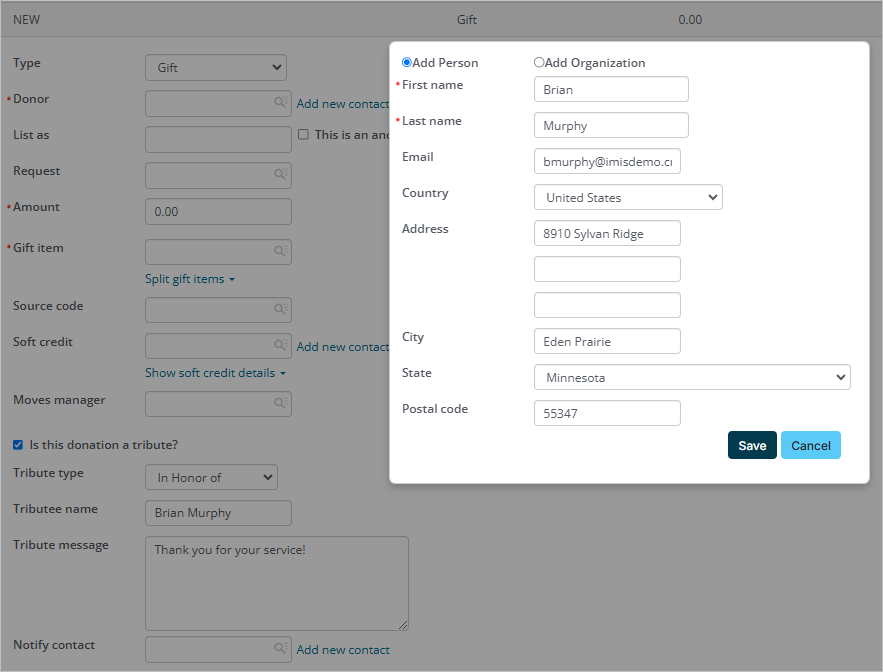Viewport: 883px width, 672px height.
Task: Click the Source code input field
Action: [218, 310]
